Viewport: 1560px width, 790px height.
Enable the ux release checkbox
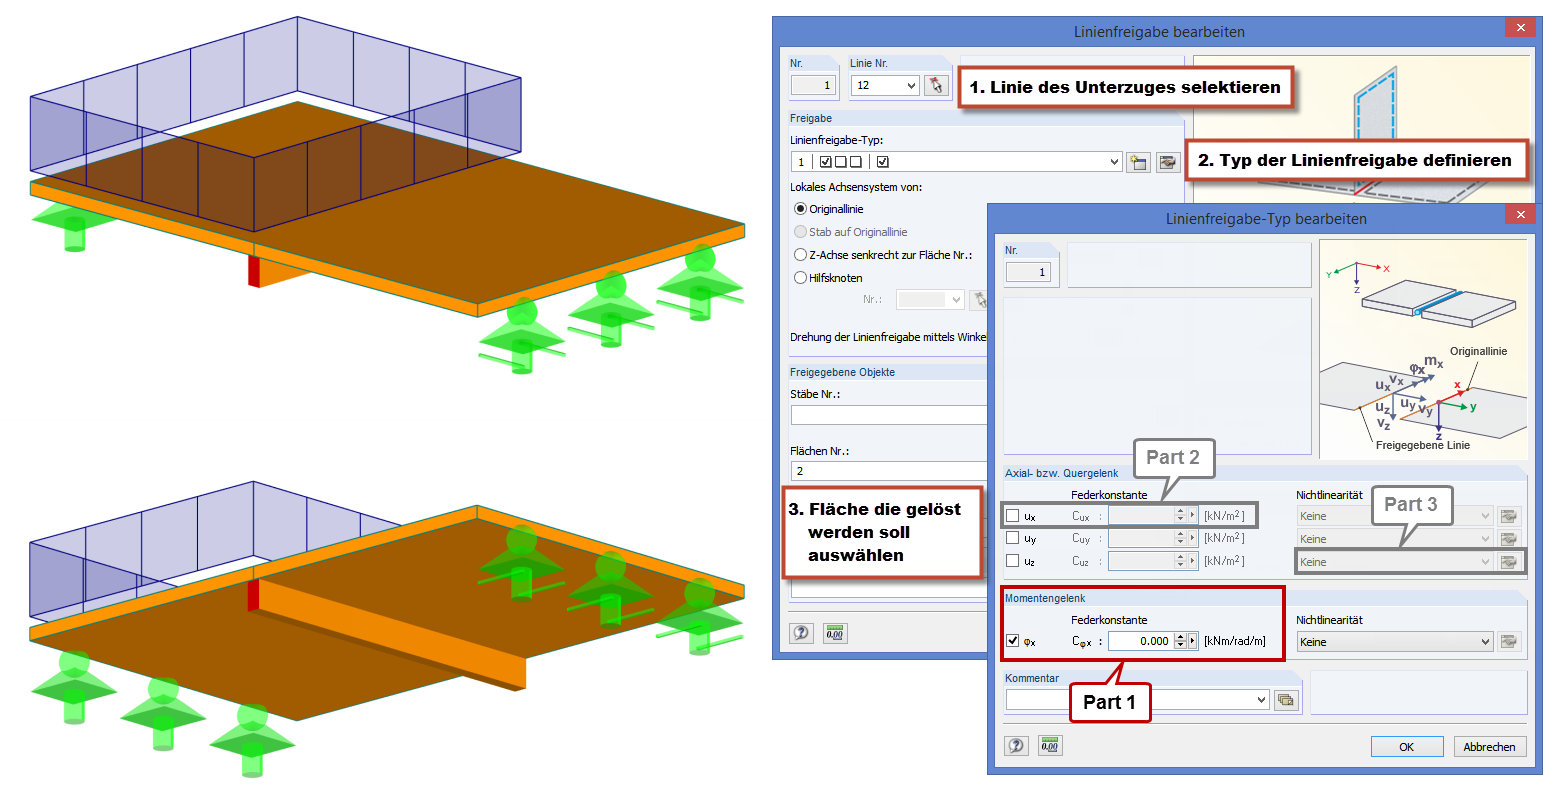(x=1013, y=516)
